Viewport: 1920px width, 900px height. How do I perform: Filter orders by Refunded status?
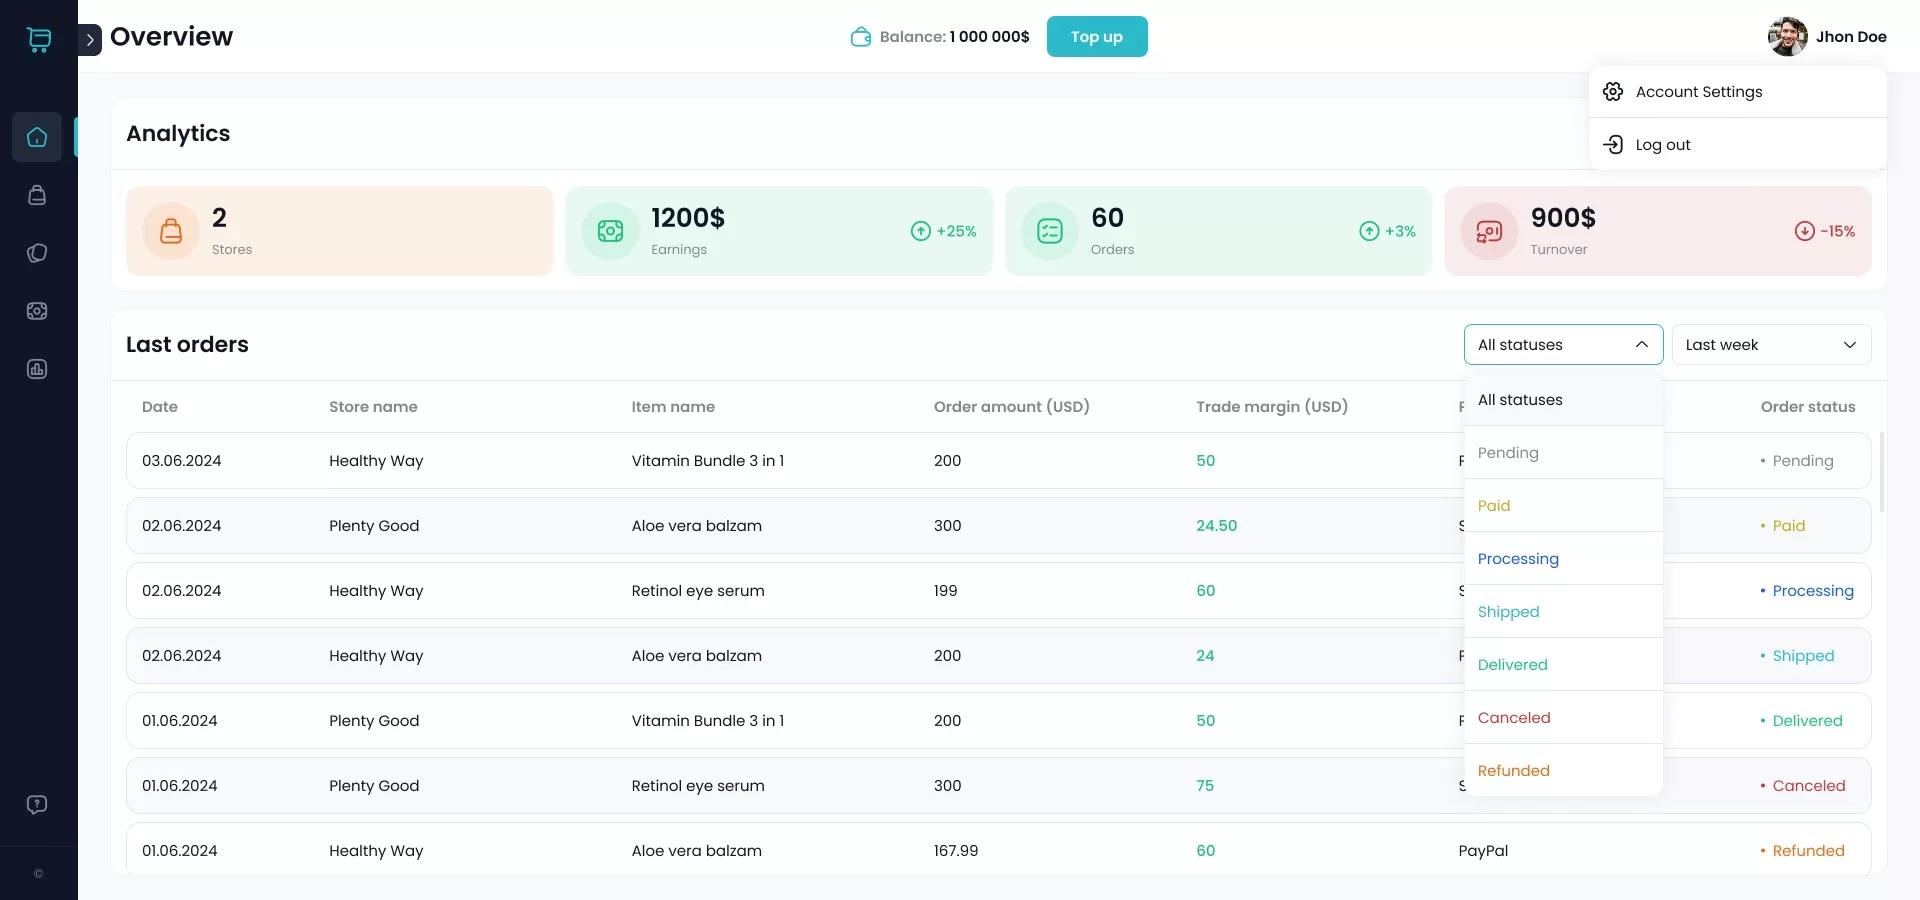click(x=1514, y=771)
